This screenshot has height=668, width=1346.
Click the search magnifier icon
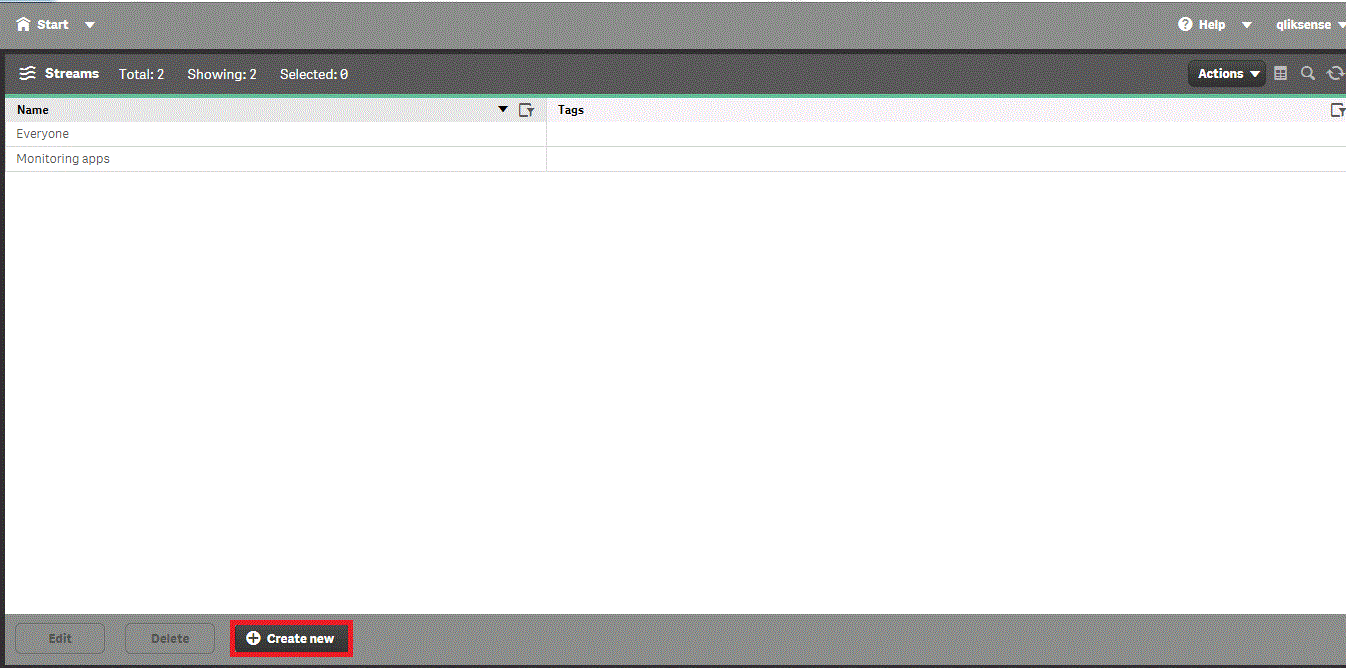pyautogui.click(x=1308, y=74)
